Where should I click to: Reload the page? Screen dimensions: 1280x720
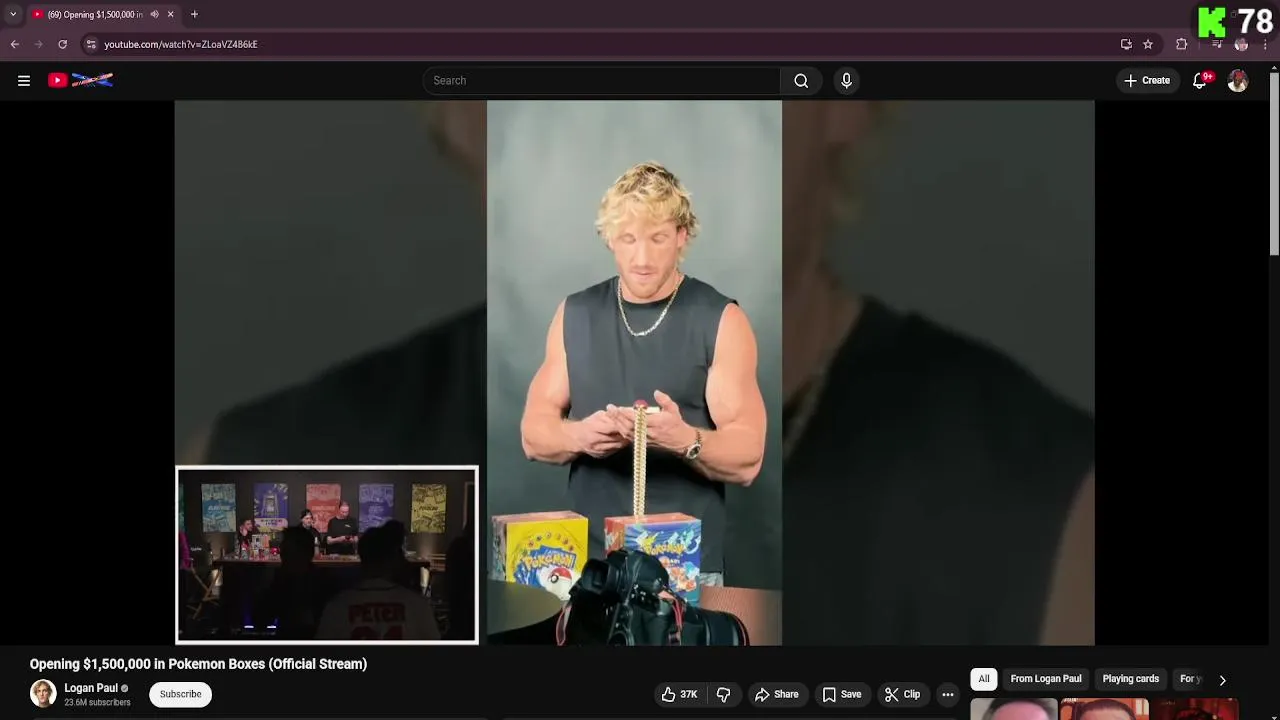click(x=62, y=44)
